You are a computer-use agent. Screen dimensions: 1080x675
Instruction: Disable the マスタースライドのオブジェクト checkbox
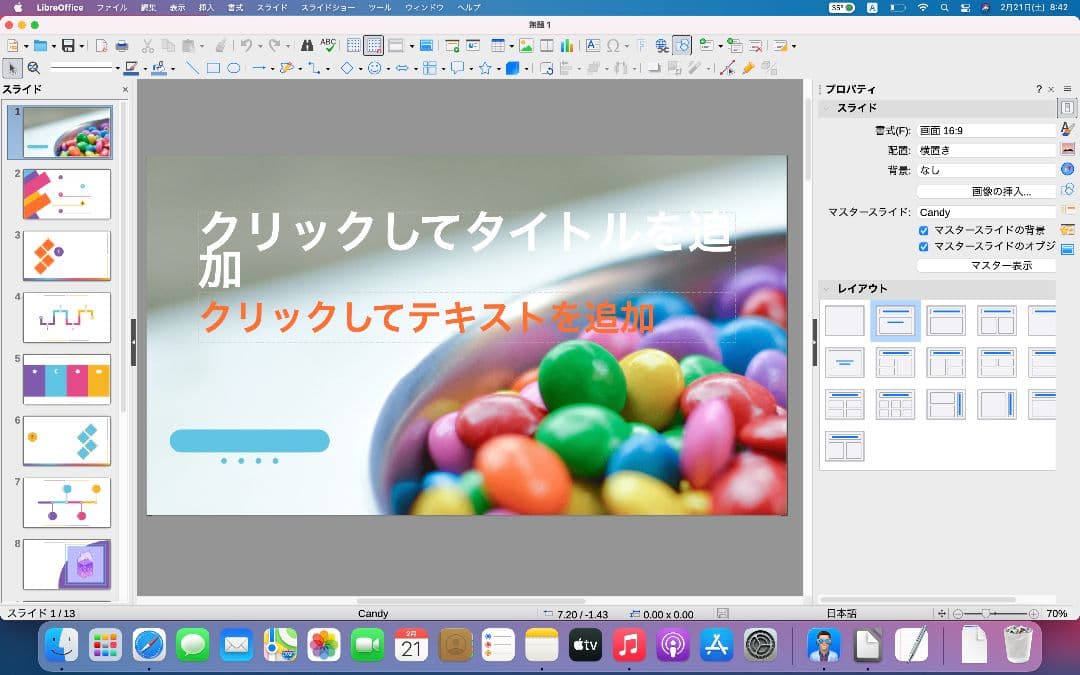pyautogui.click(x=924, y=246)
